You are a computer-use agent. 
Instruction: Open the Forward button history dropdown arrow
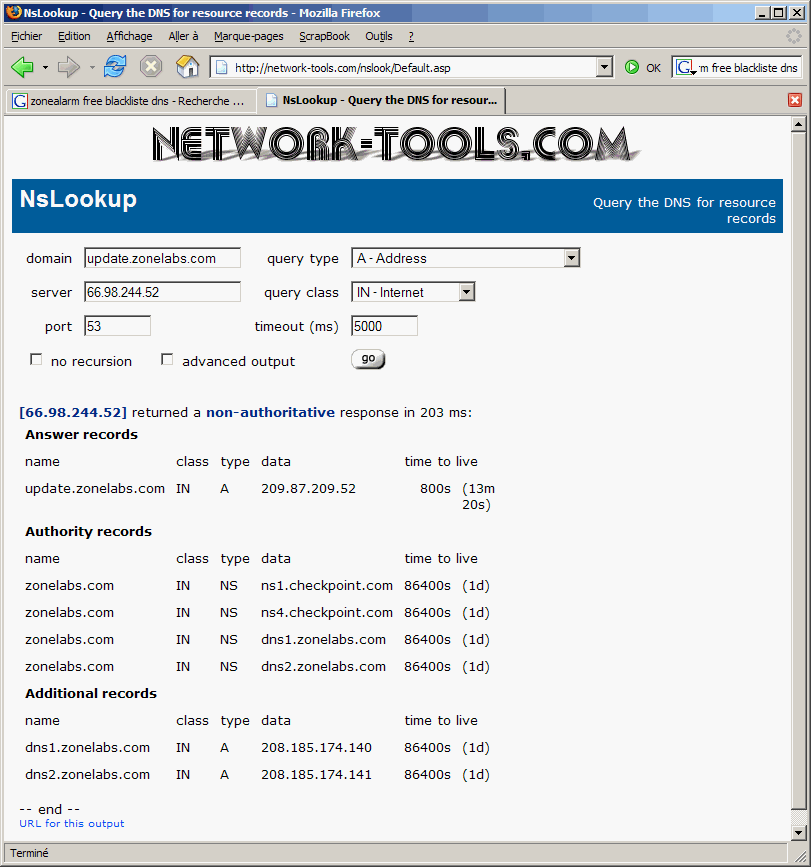[92, 68]
